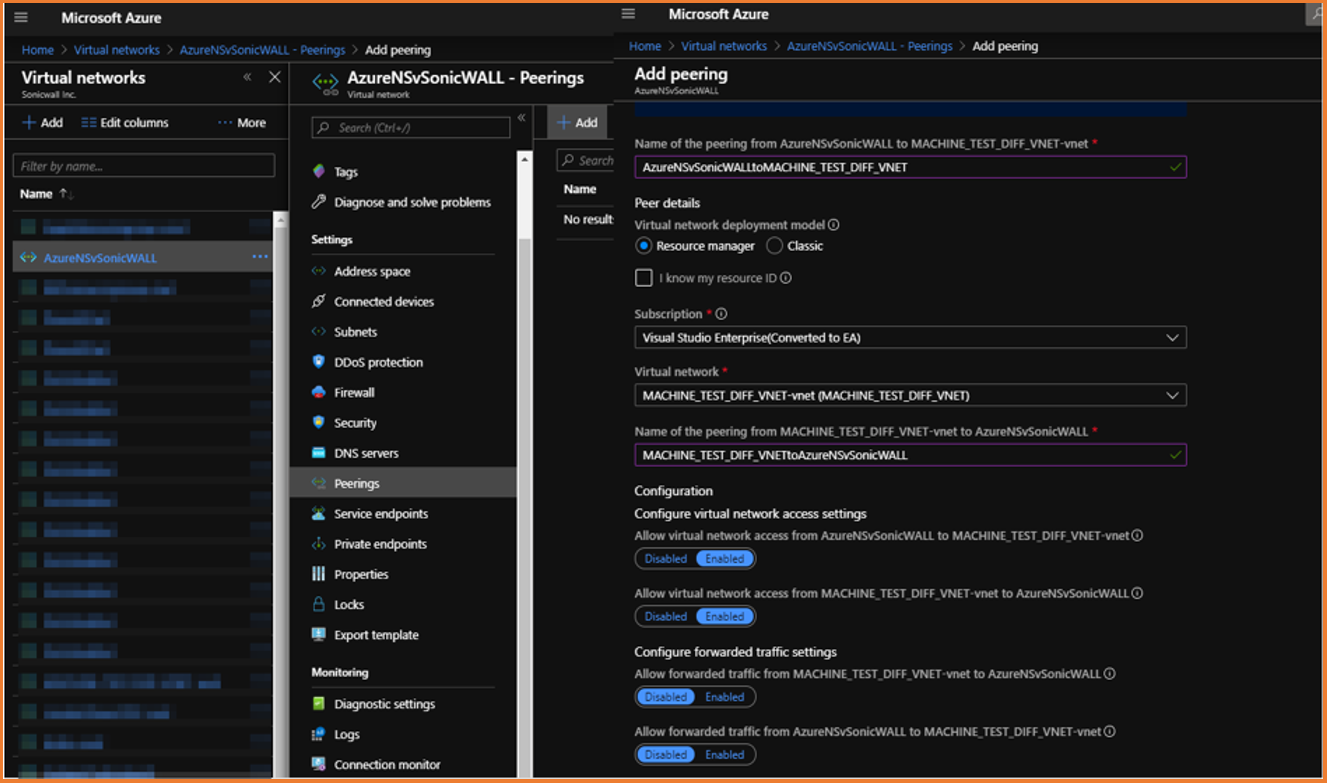Click the Filter by name field
1327x783 pixels.
[x=144, y=166]
